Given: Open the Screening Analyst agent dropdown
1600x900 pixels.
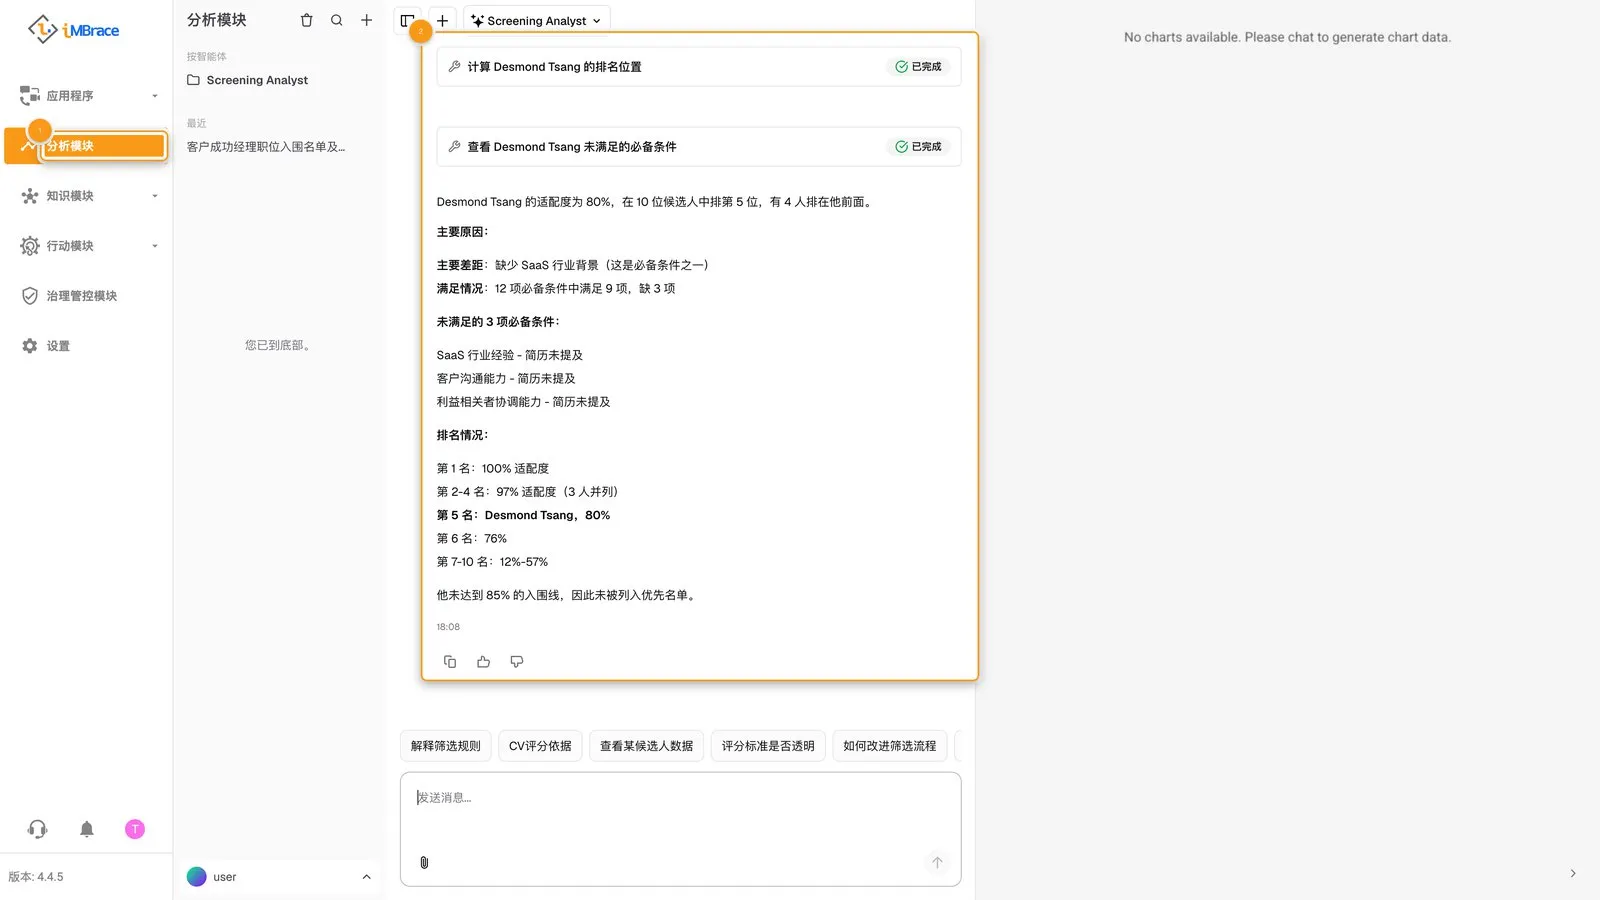Looking at the screenshot, I should click(536, 20).
